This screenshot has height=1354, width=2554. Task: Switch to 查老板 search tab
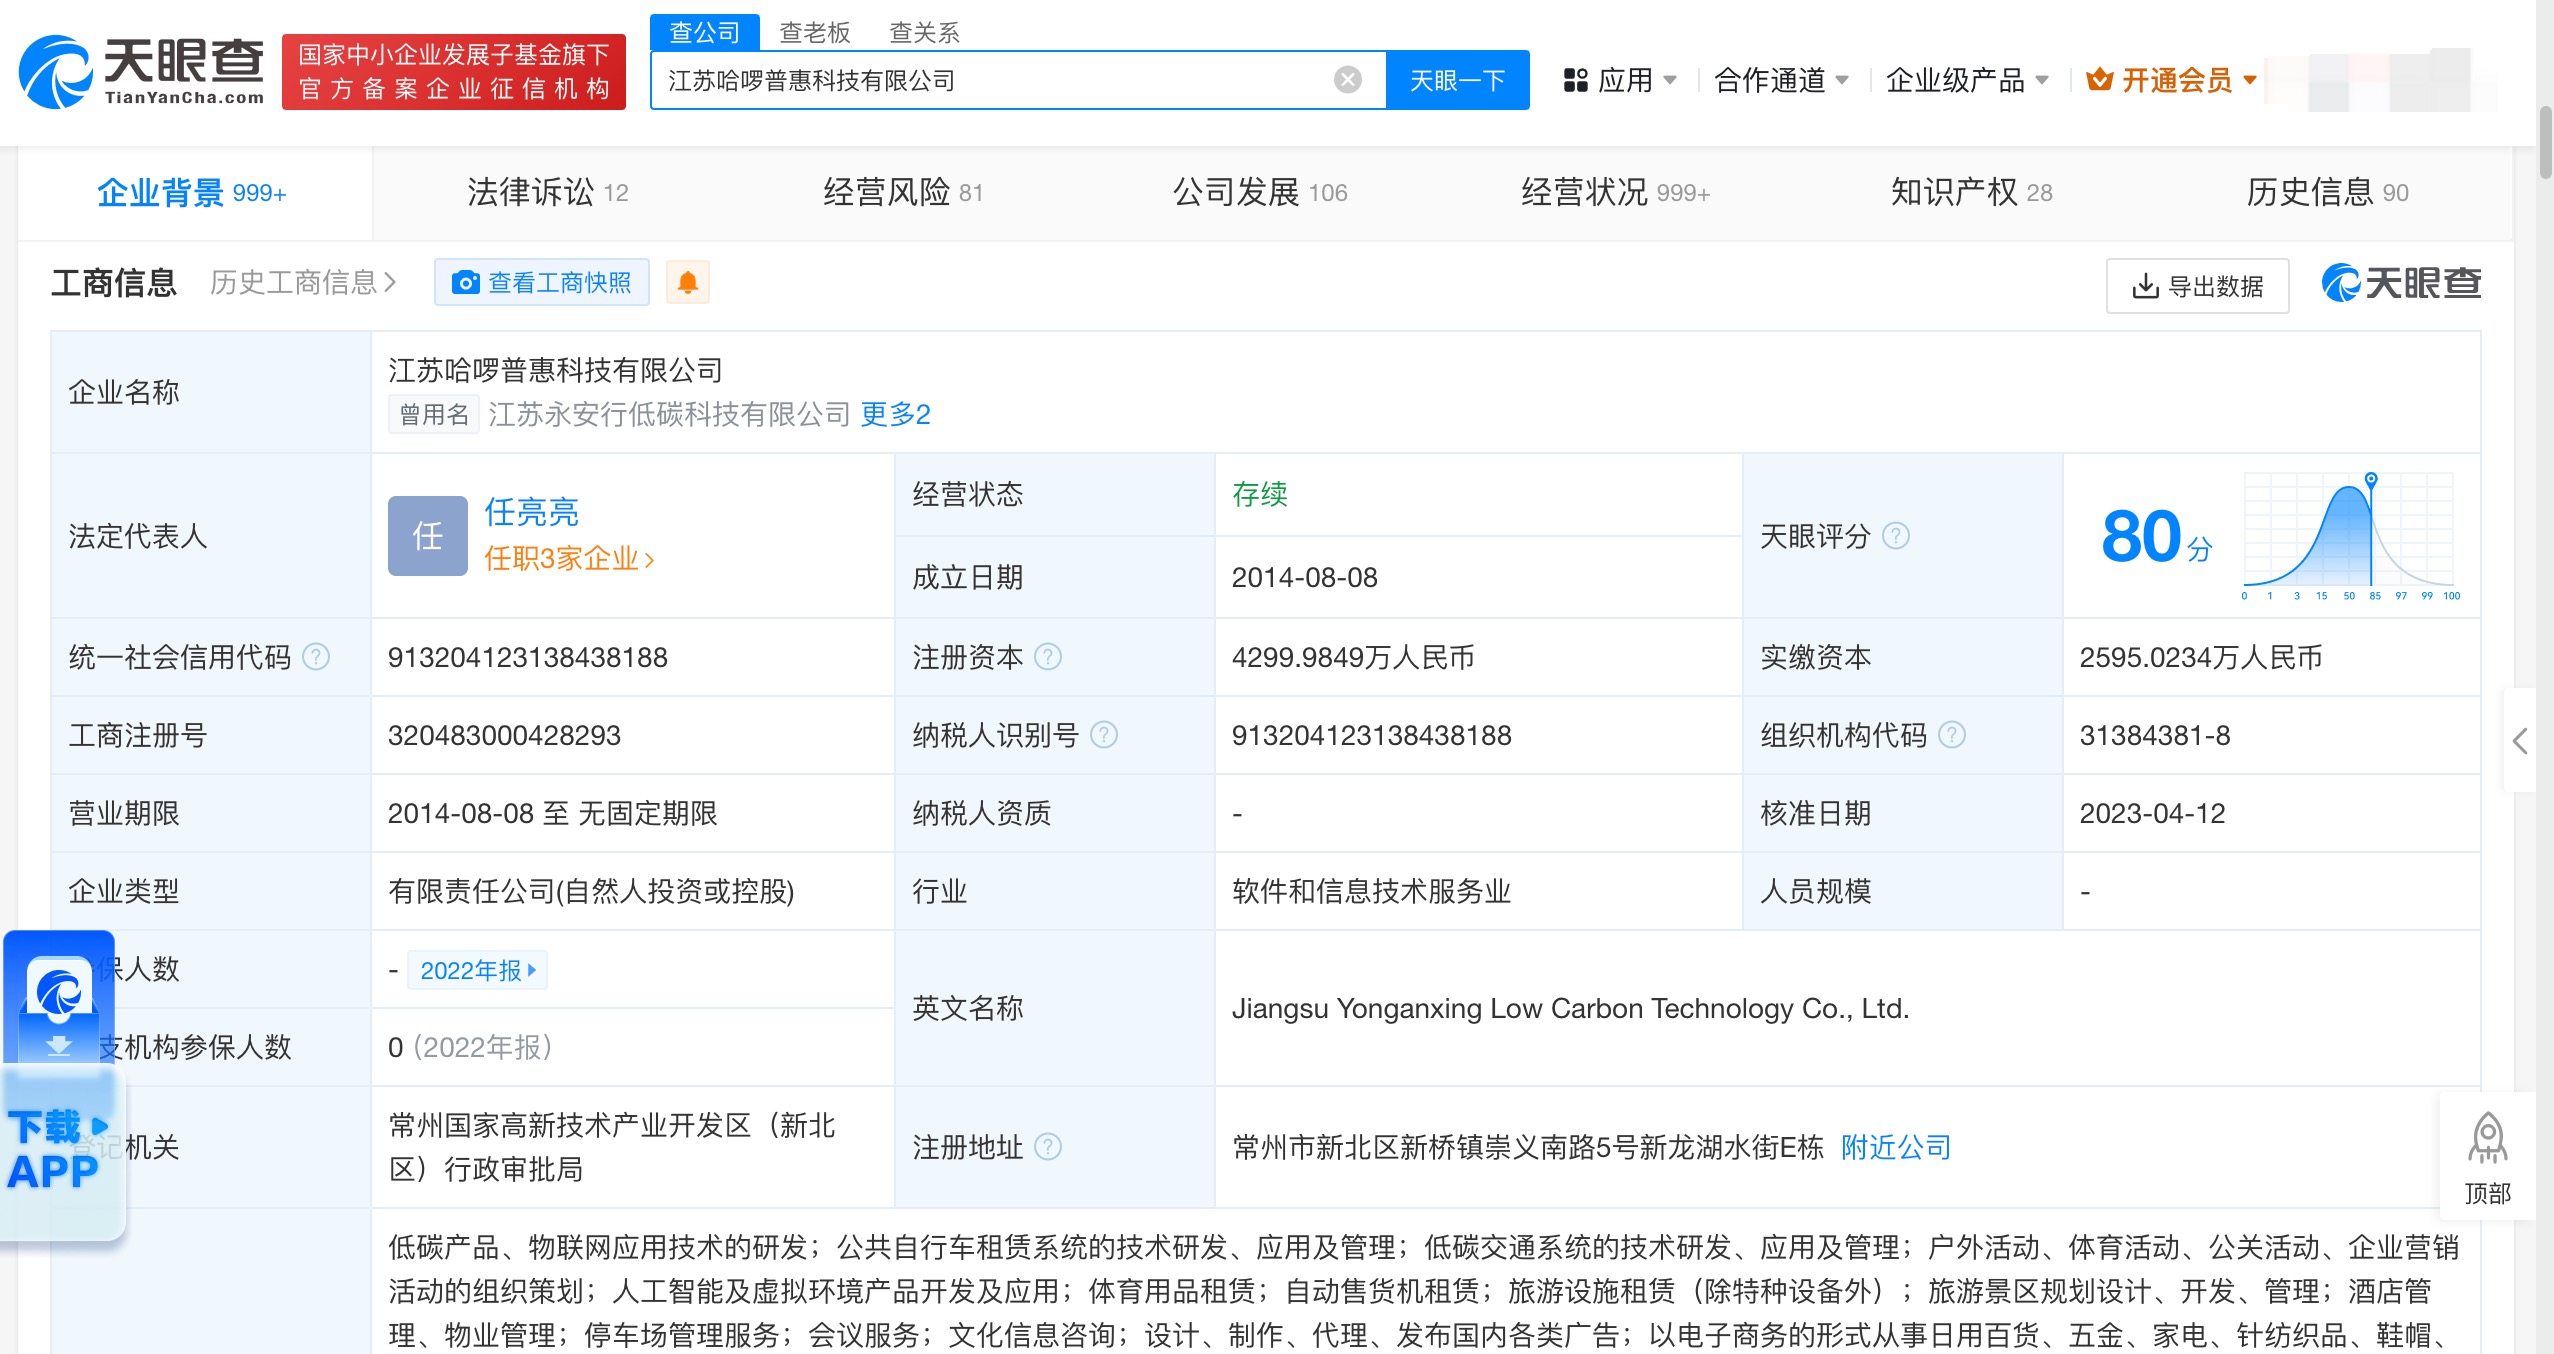814,32
